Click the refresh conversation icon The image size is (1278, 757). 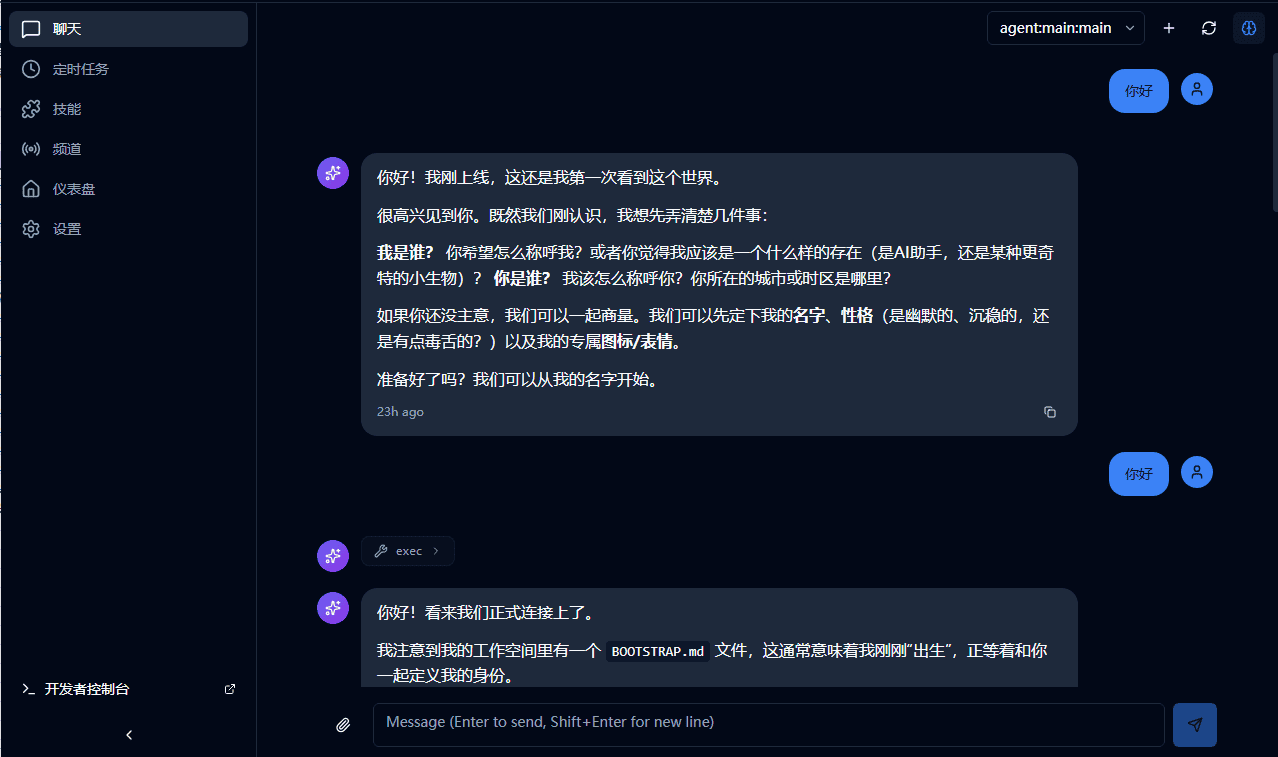point(1208,28)
